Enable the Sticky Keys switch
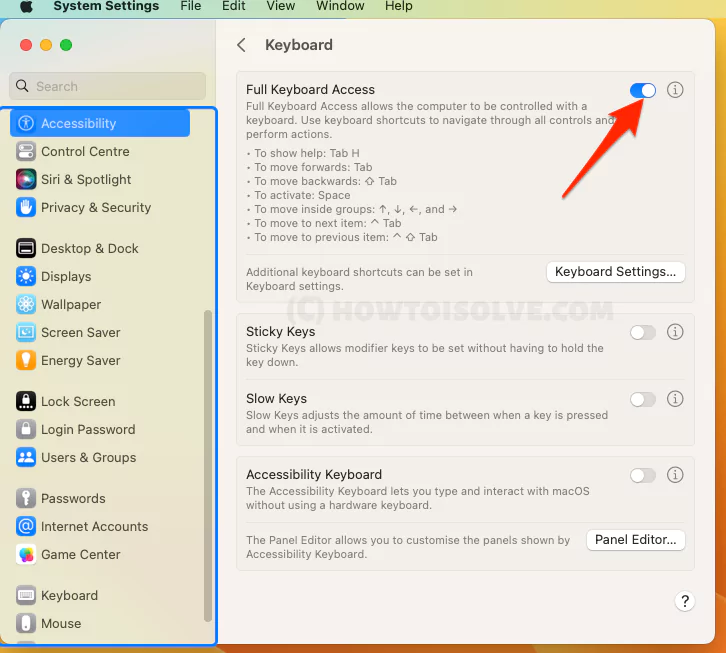Image resolution: width=726 pixels, height=653 pixels. click(x=643, y=332)
